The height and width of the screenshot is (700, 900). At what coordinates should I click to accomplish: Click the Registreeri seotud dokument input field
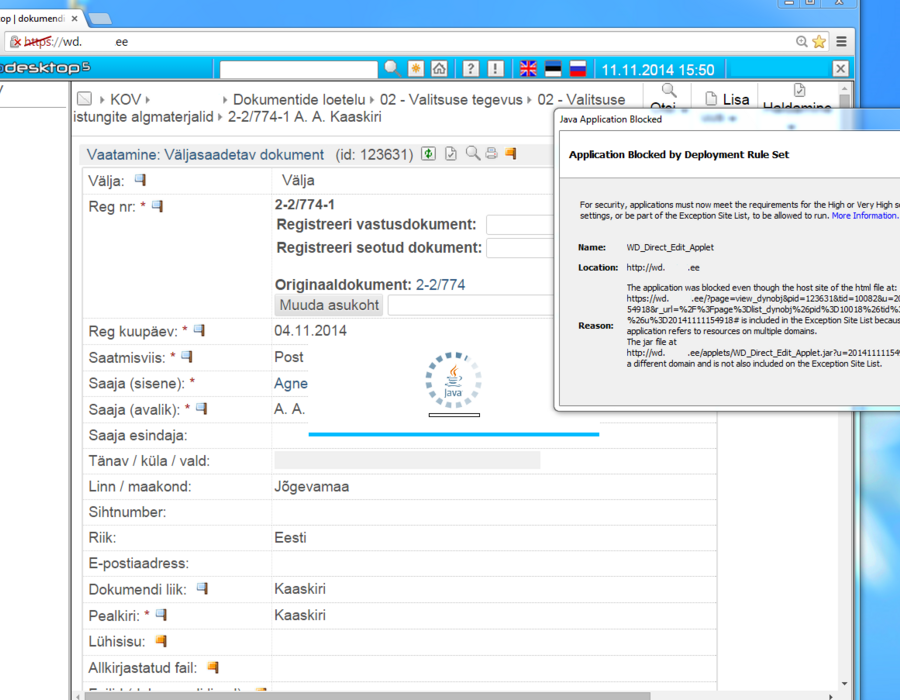tap(520, 248)
